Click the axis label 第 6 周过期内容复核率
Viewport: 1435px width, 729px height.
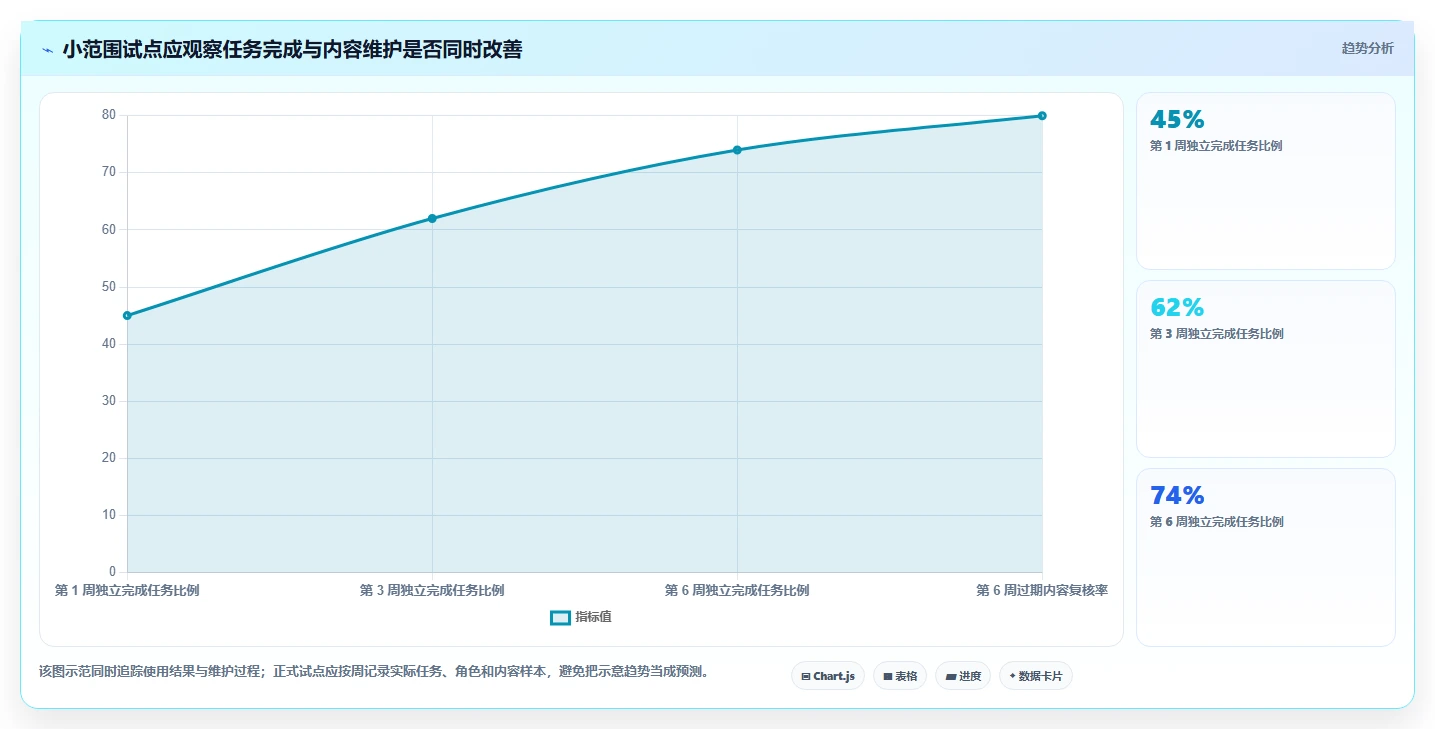(x=1042, y=591)
